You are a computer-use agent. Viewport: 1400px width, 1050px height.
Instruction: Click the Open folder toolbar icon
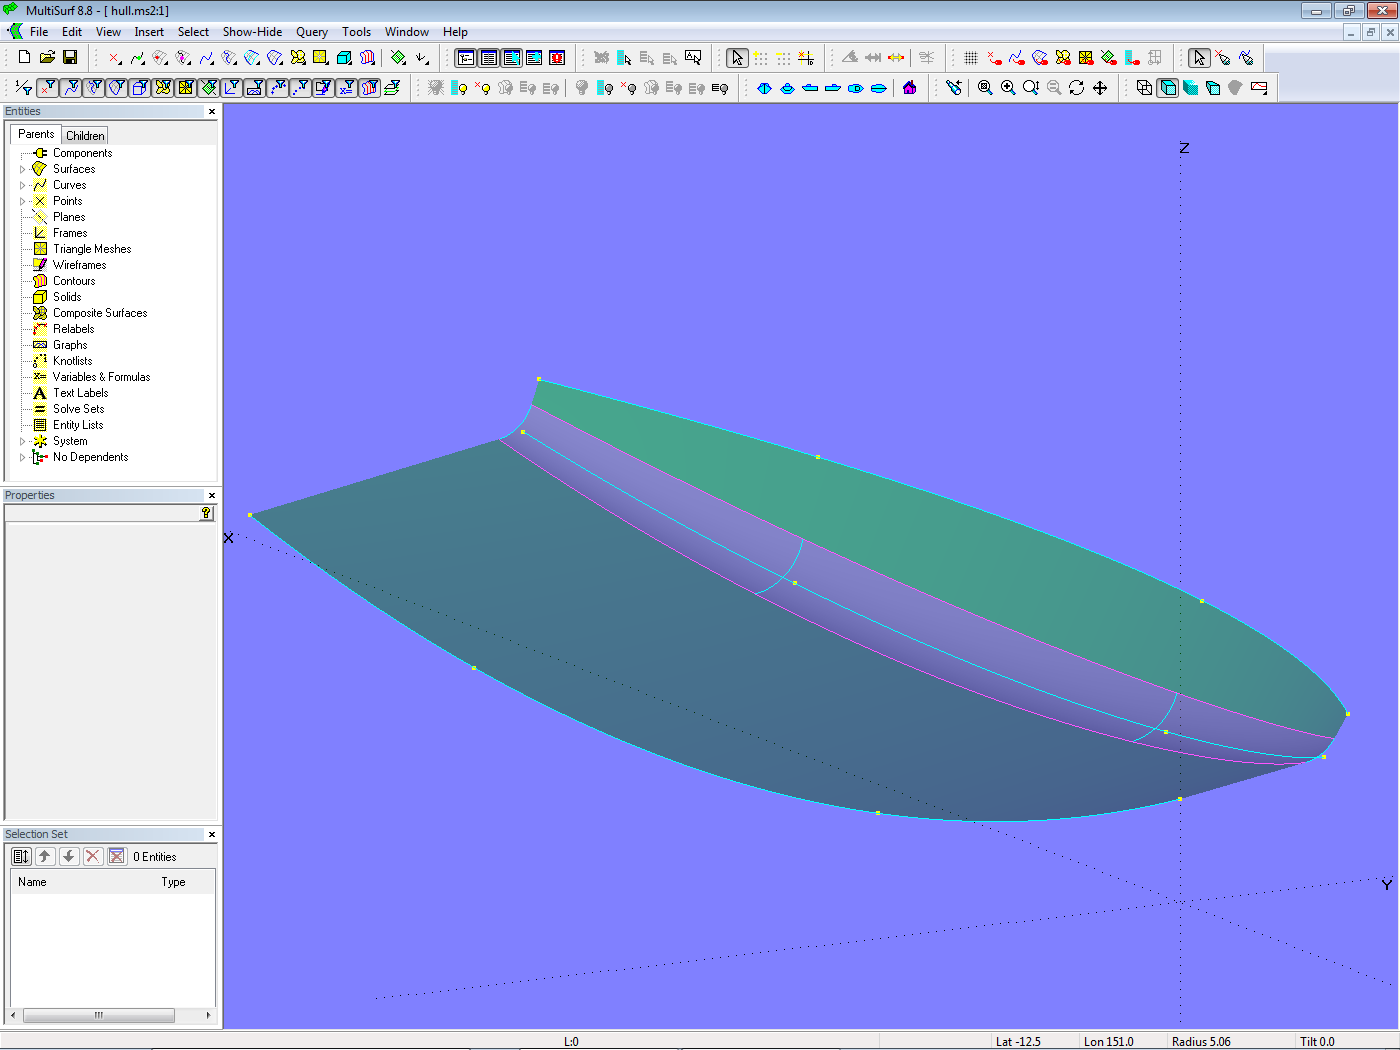click(47, 58)
